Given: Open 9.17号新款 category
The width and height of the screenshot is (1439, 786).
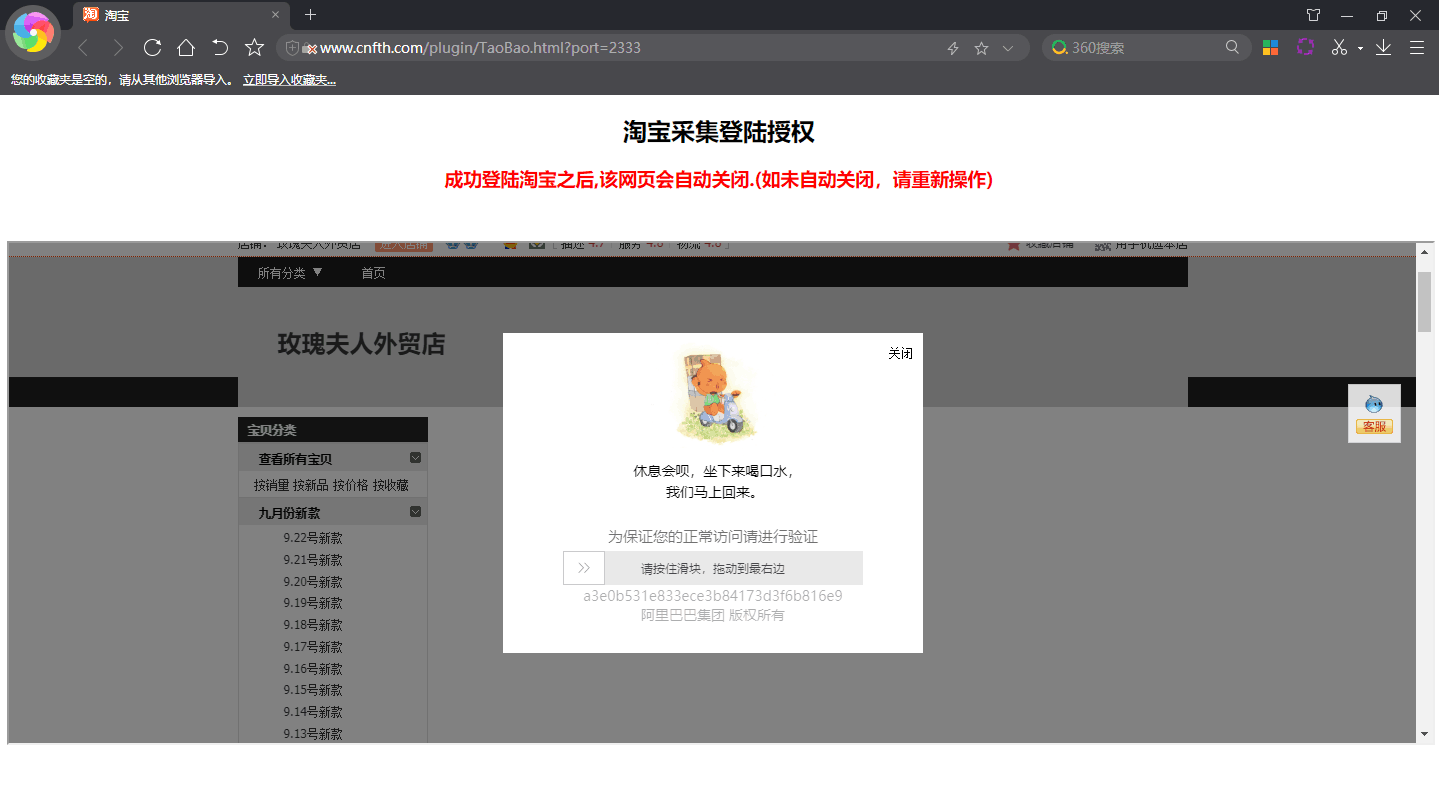Looking at the screenshot, I should 313,647.
